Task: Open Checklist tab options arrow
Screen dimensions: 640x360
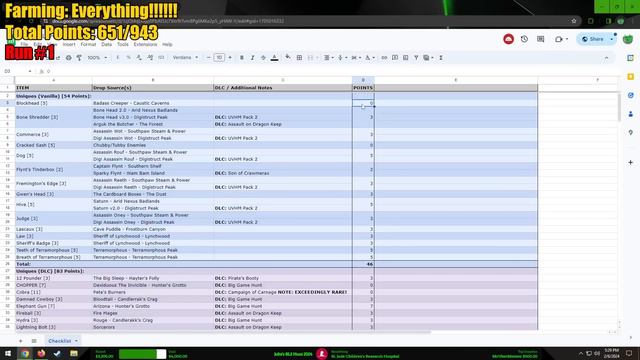Action: (x=76, y=341)
